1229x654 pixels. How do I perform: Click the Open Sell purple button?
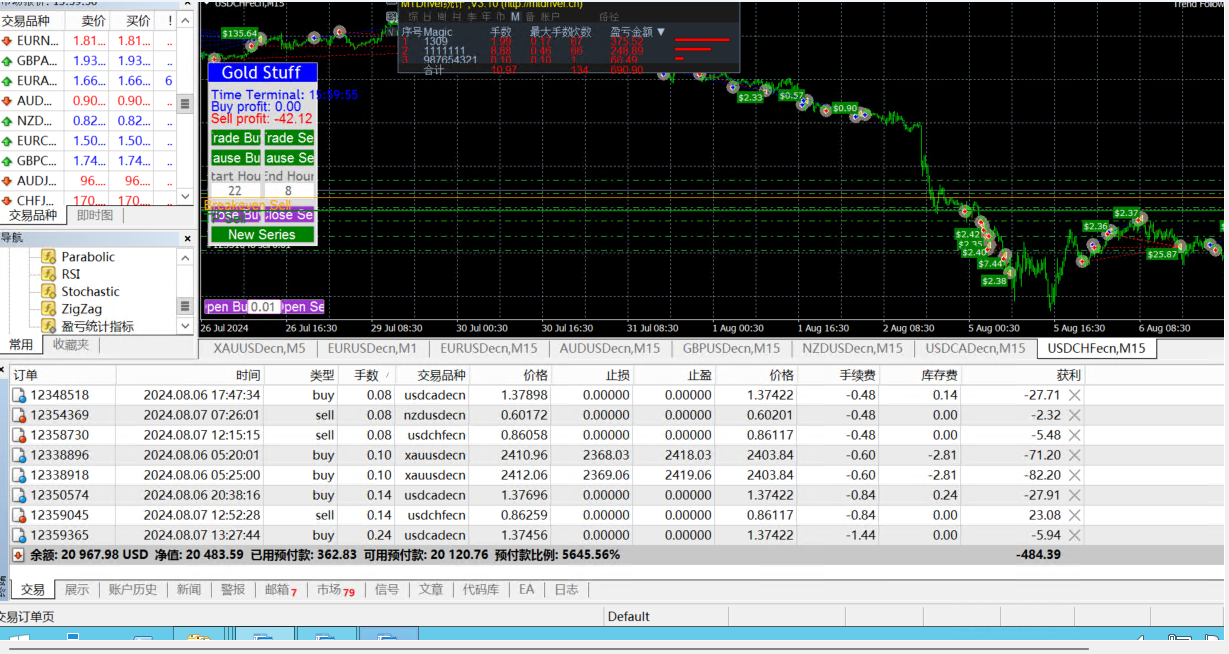click(x=303, y=307)
